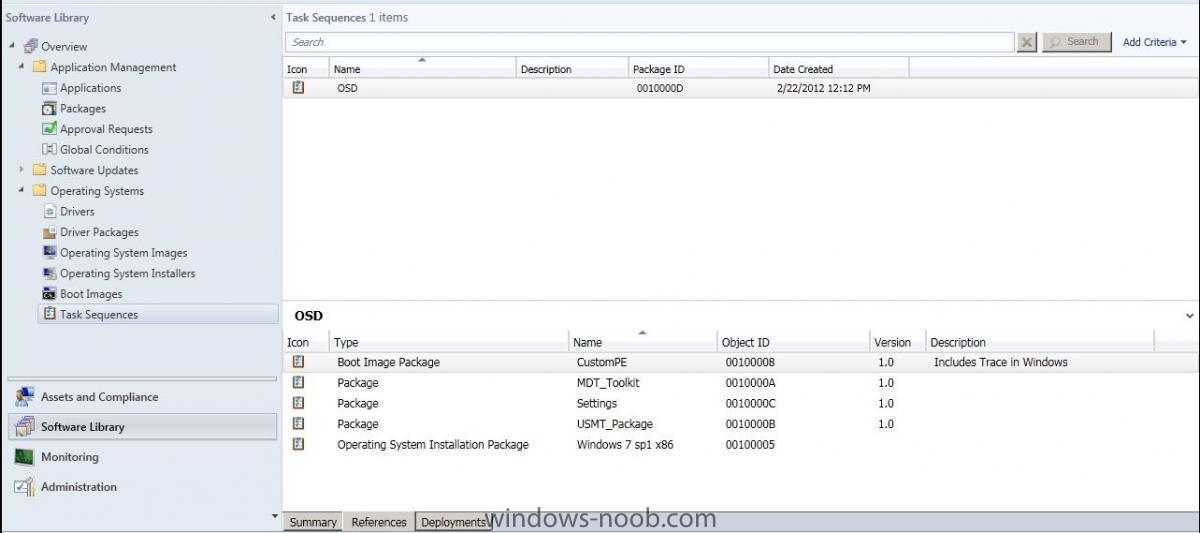This screenshot has width=1200, height=533.
Task: Open the Administration workspace
Action: tap(140, 487)
